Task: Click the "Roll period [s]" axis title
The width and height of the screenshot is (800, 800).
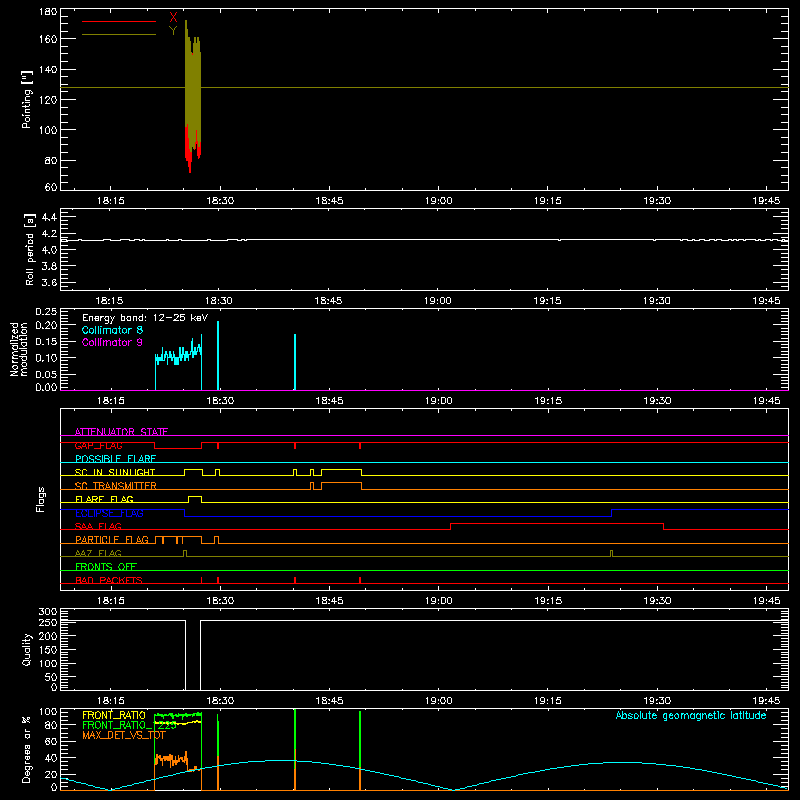Action: [x=30, y=249]
